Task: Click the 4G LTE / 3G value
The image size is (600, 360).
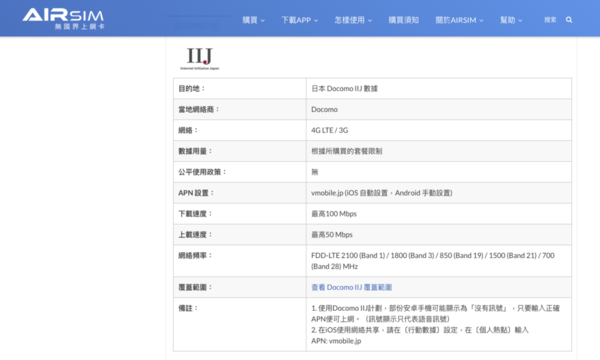Action: [x=329, y=130]
